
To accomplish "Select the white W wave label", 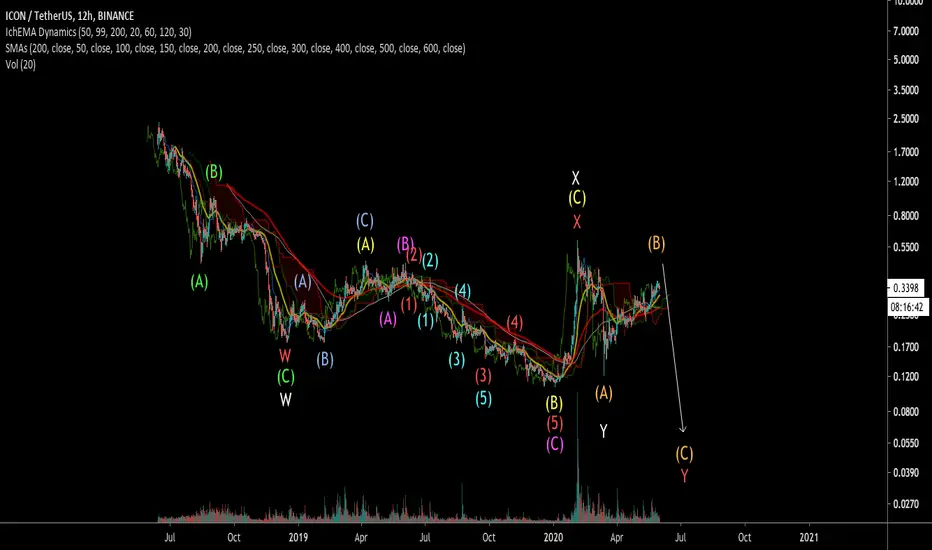I will [286, 400].
